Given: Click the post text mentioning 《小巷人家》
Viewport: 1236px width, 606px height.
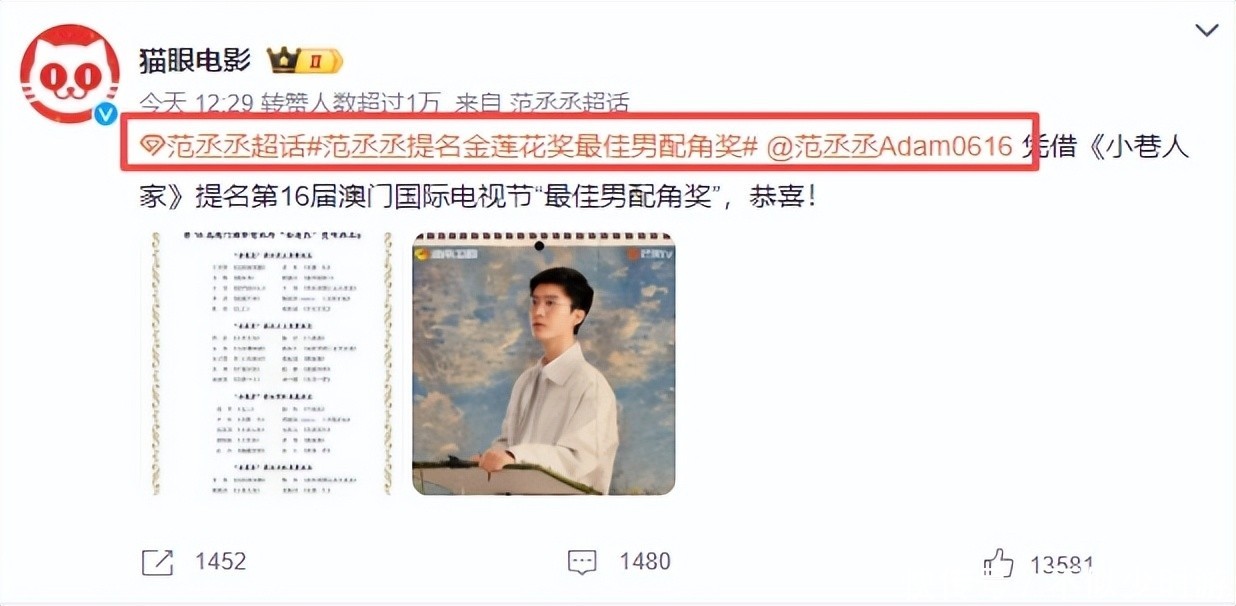Looking at the screenshot, I should (664, 172).
